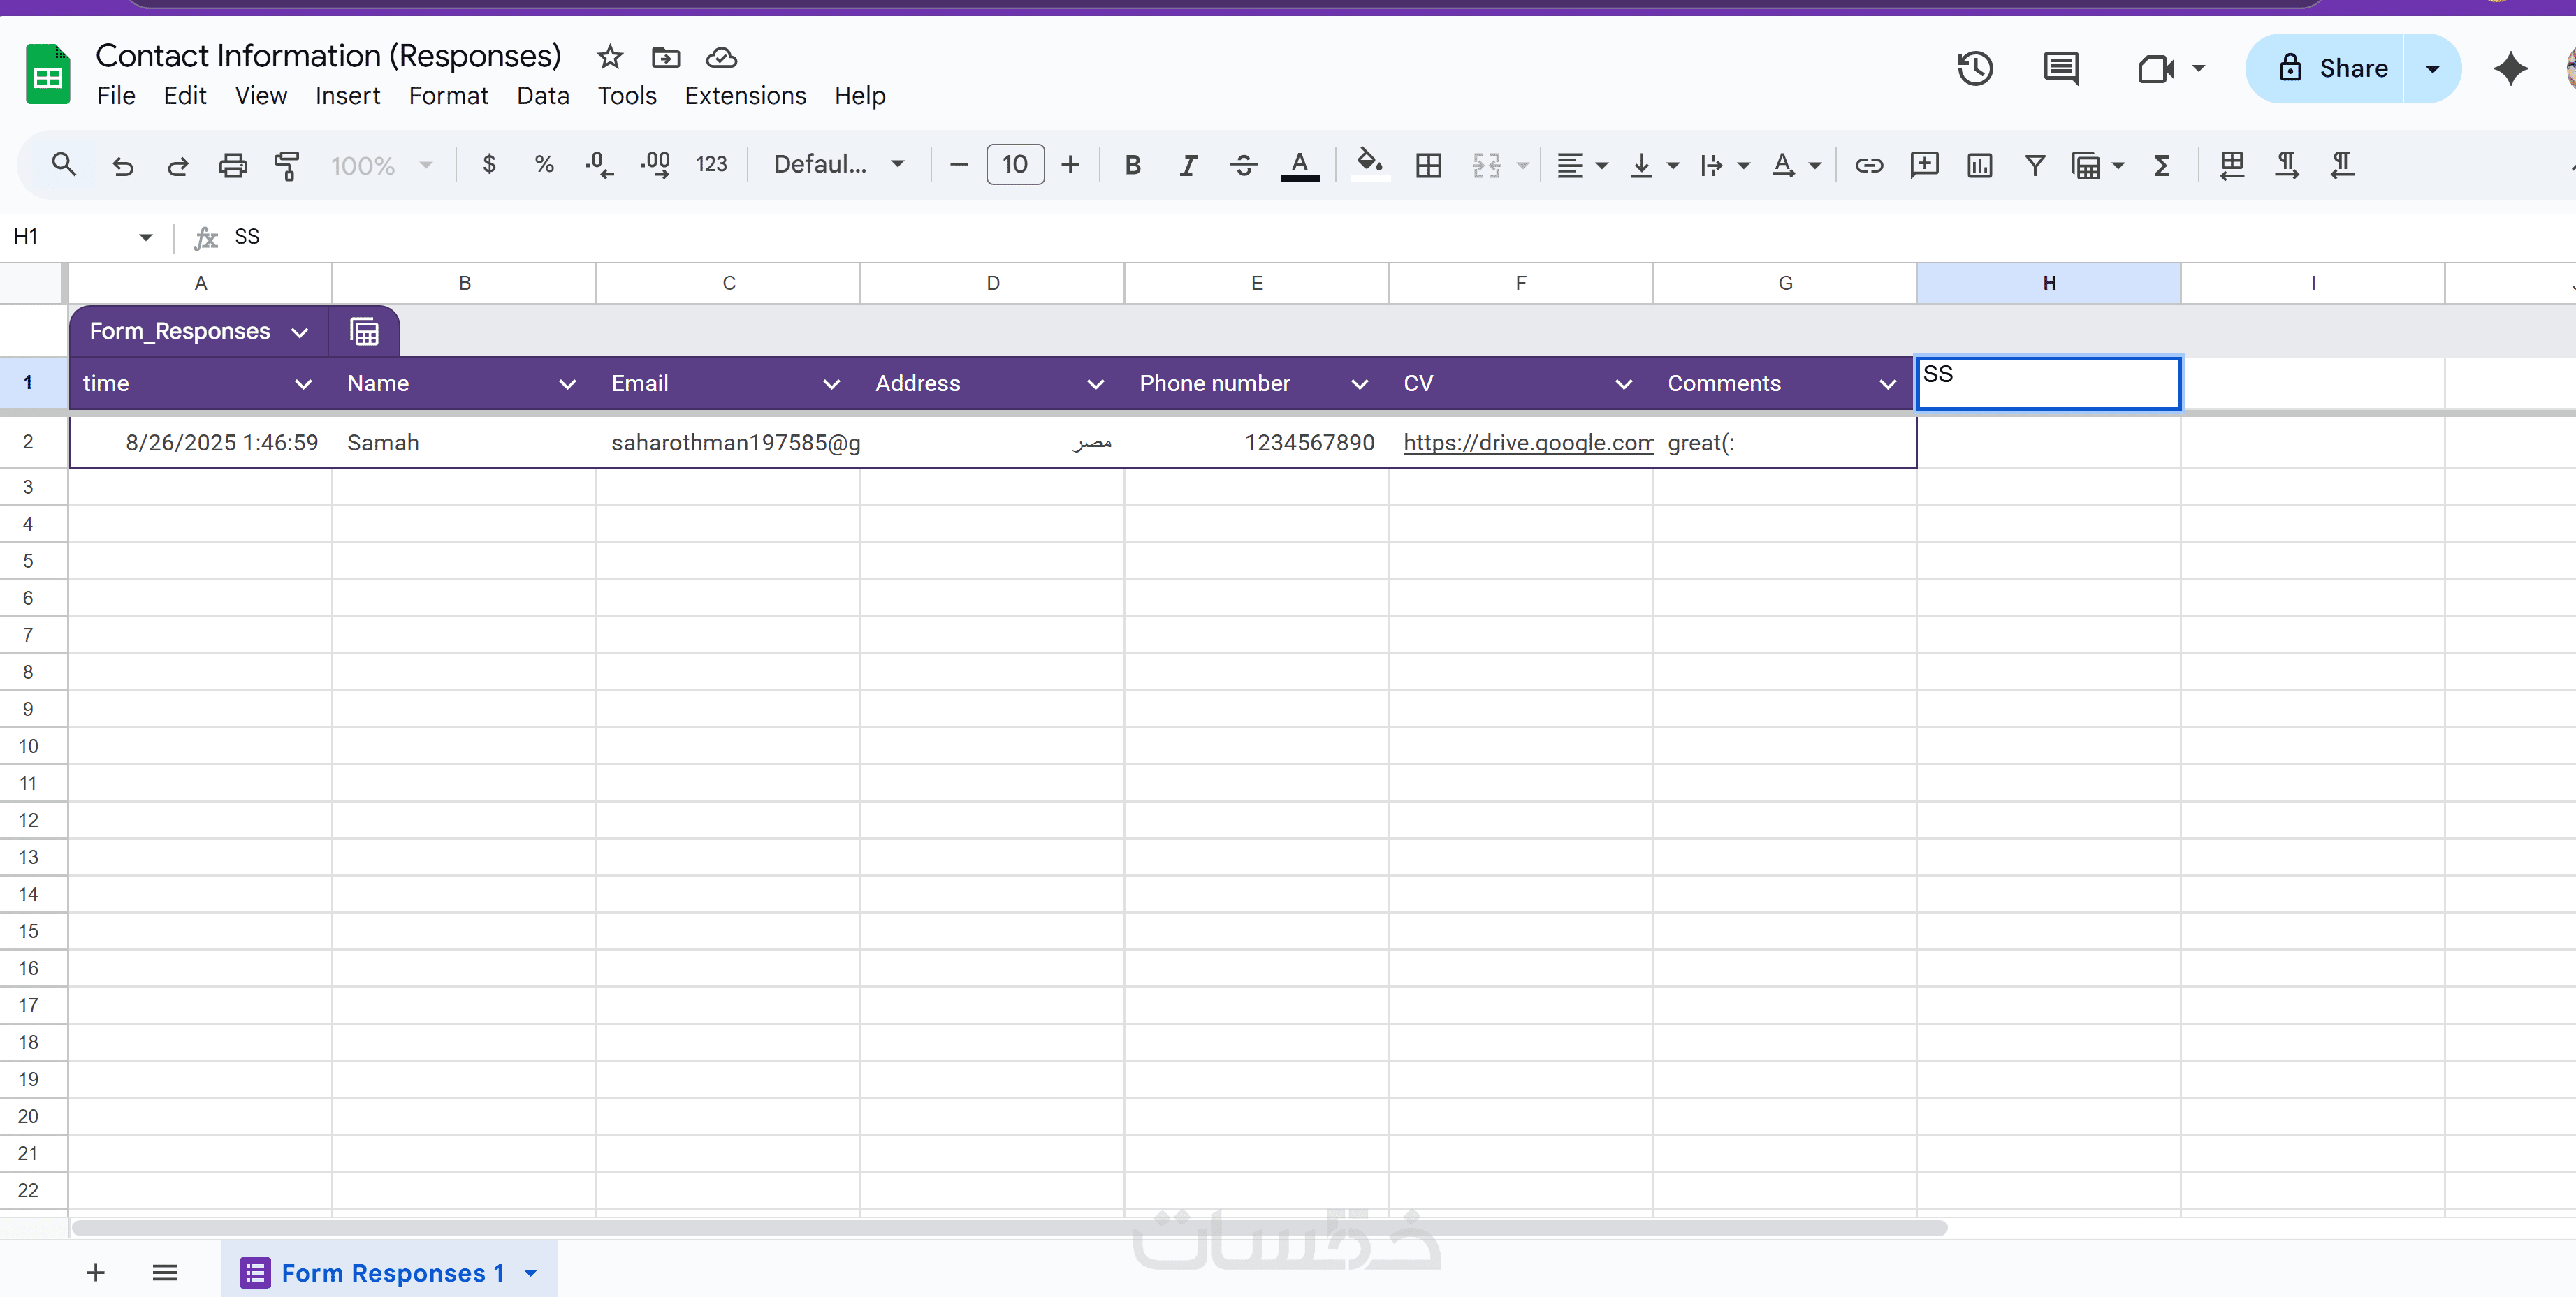Expand the Form_Responses table menu
Screen dimensions: 2576x1297
(x=299, y=332)
